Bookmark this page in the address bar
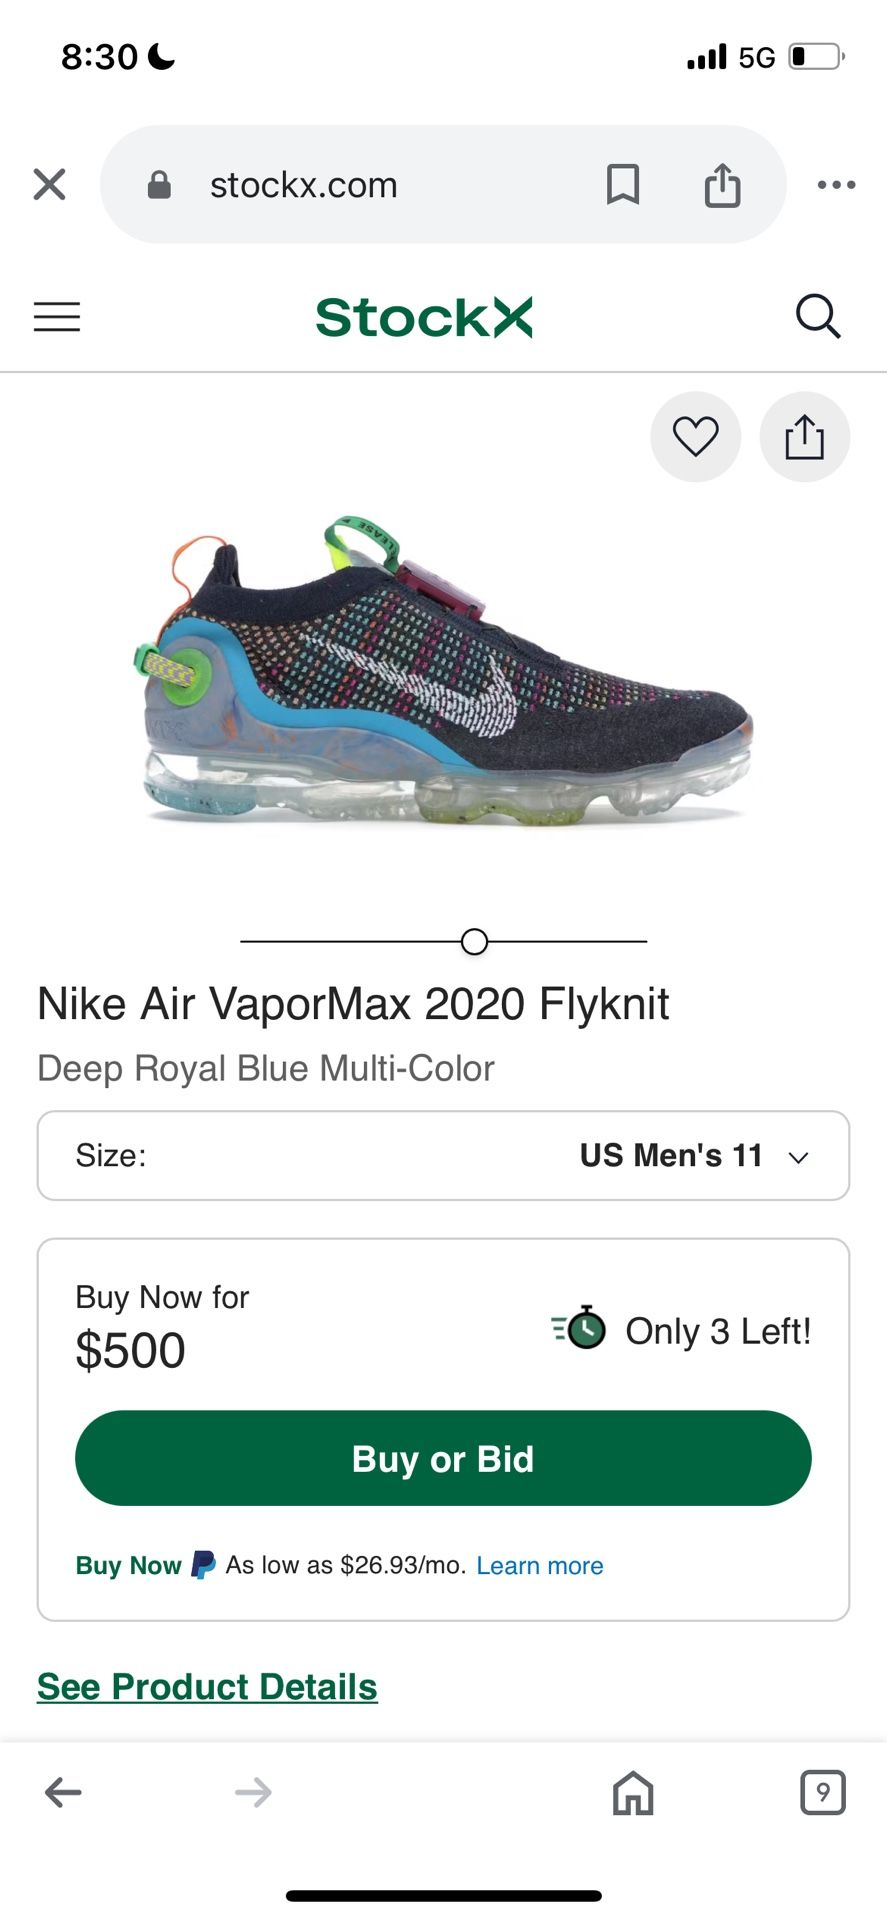This screenshot has height=1920, width=887. (622, 185)
